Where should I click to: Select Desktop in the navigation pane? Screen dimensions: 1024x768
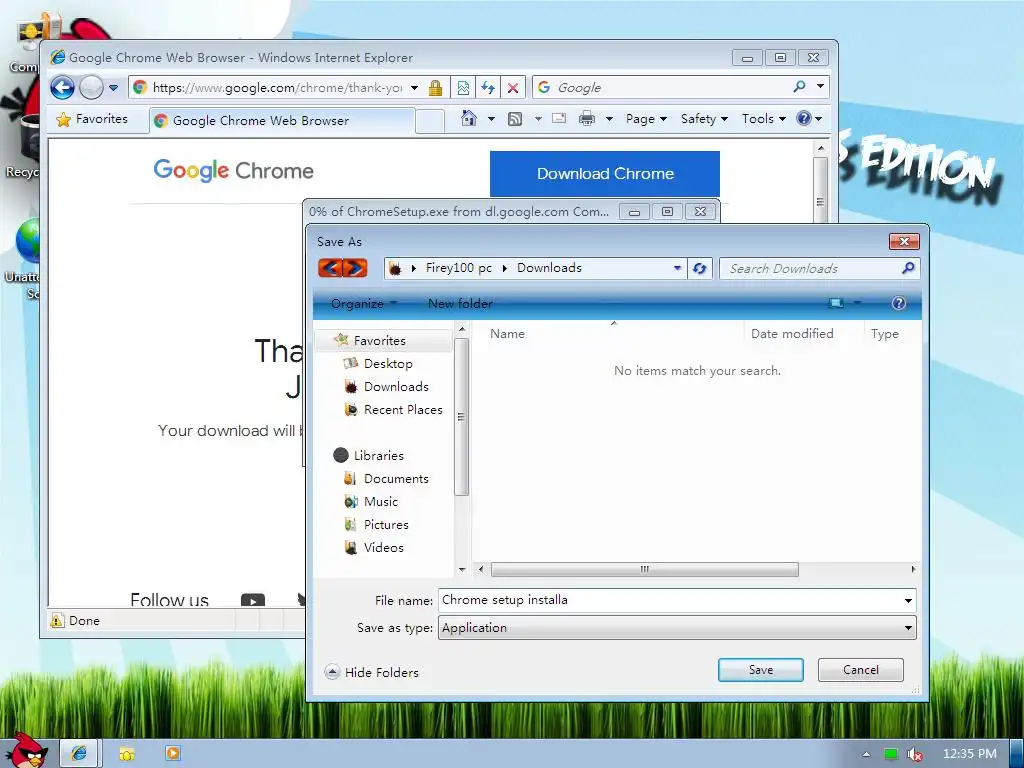pos(388,364)
